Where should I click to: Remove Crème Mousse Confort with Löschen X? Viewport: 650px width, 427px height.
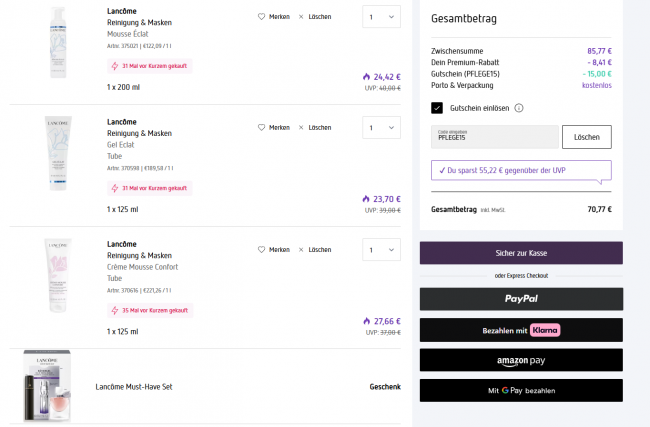coord(301,249)
